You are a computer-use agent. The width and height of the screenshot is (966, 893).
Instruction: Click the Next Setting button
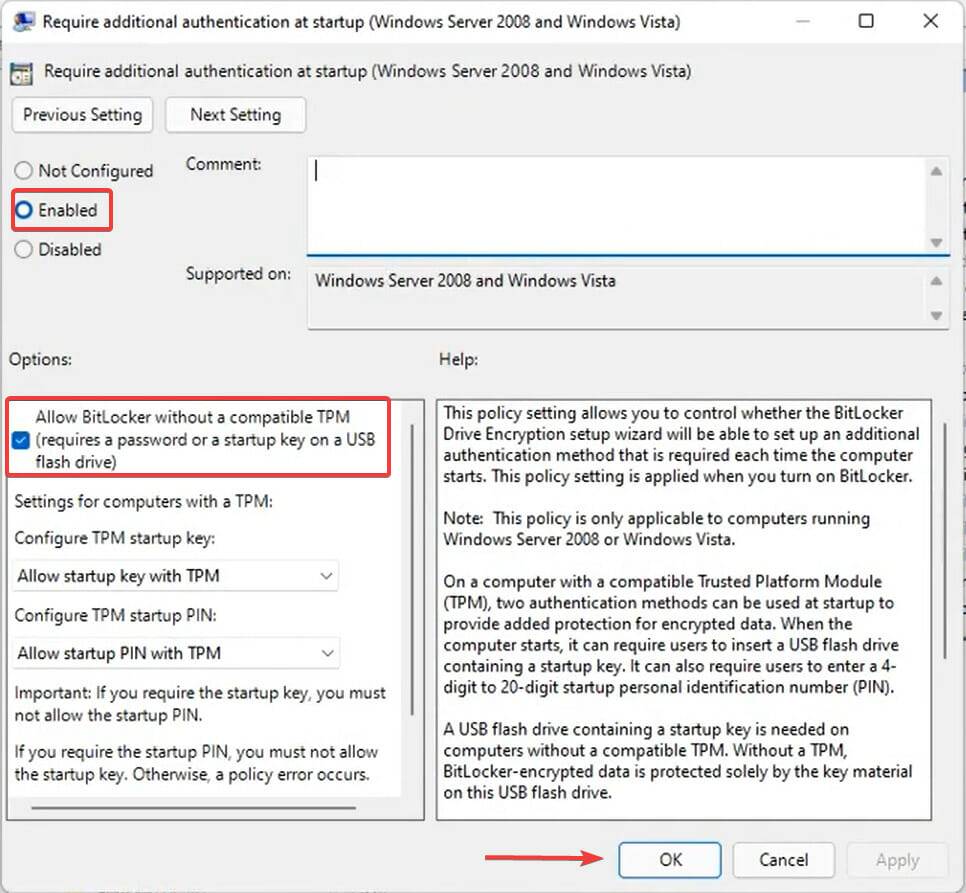(x=235, y=114)
